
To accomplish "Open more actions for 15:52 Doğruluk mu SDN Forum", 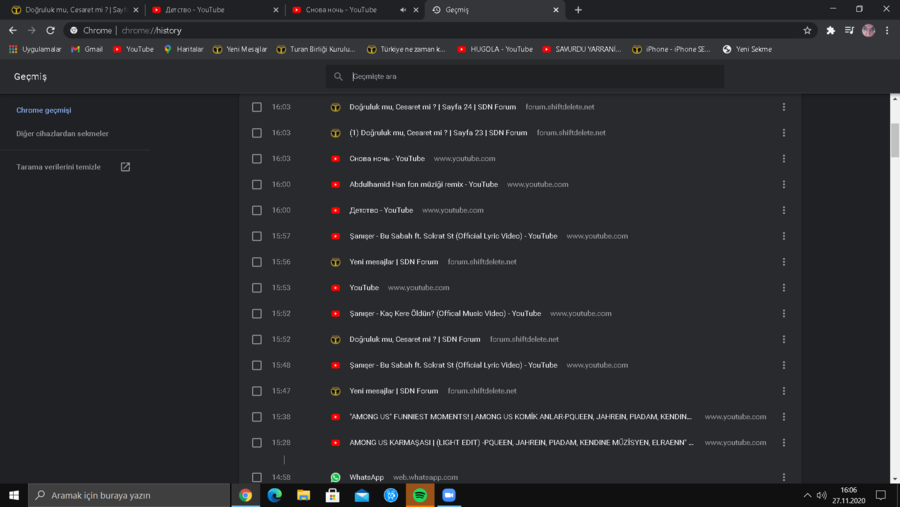I will tap(783, 339).
